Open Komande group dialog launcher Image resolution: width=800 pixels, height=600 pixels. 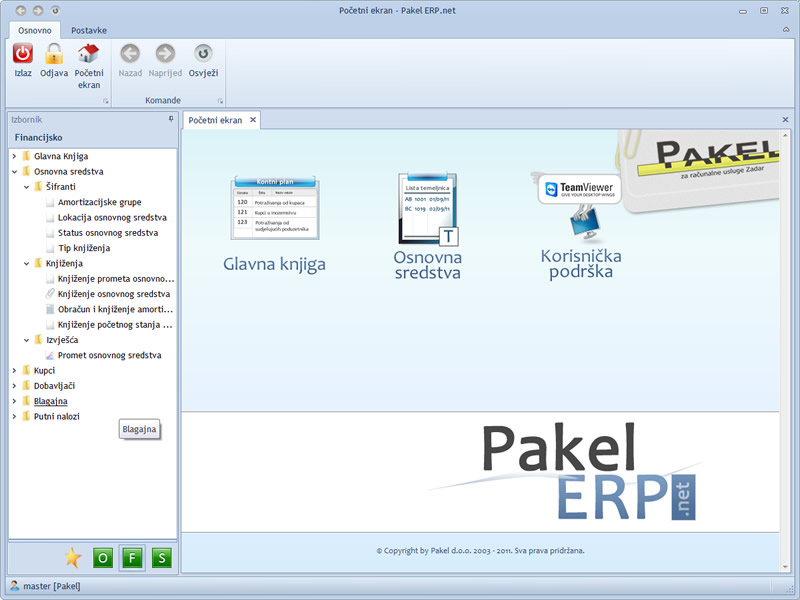tap(220, 101)
